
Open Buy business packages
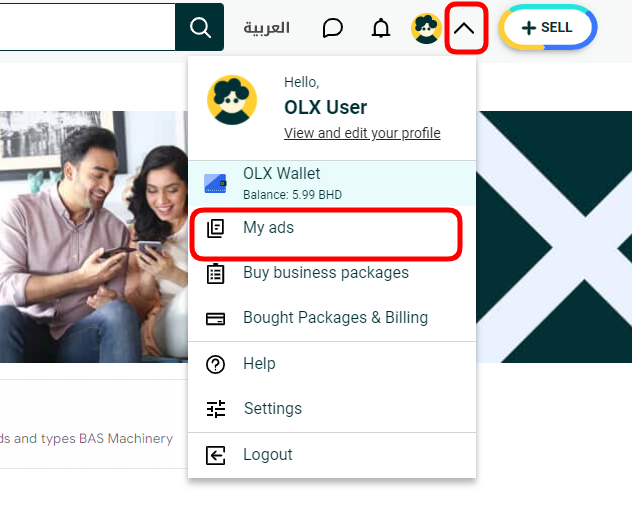[x=332, y=273]
